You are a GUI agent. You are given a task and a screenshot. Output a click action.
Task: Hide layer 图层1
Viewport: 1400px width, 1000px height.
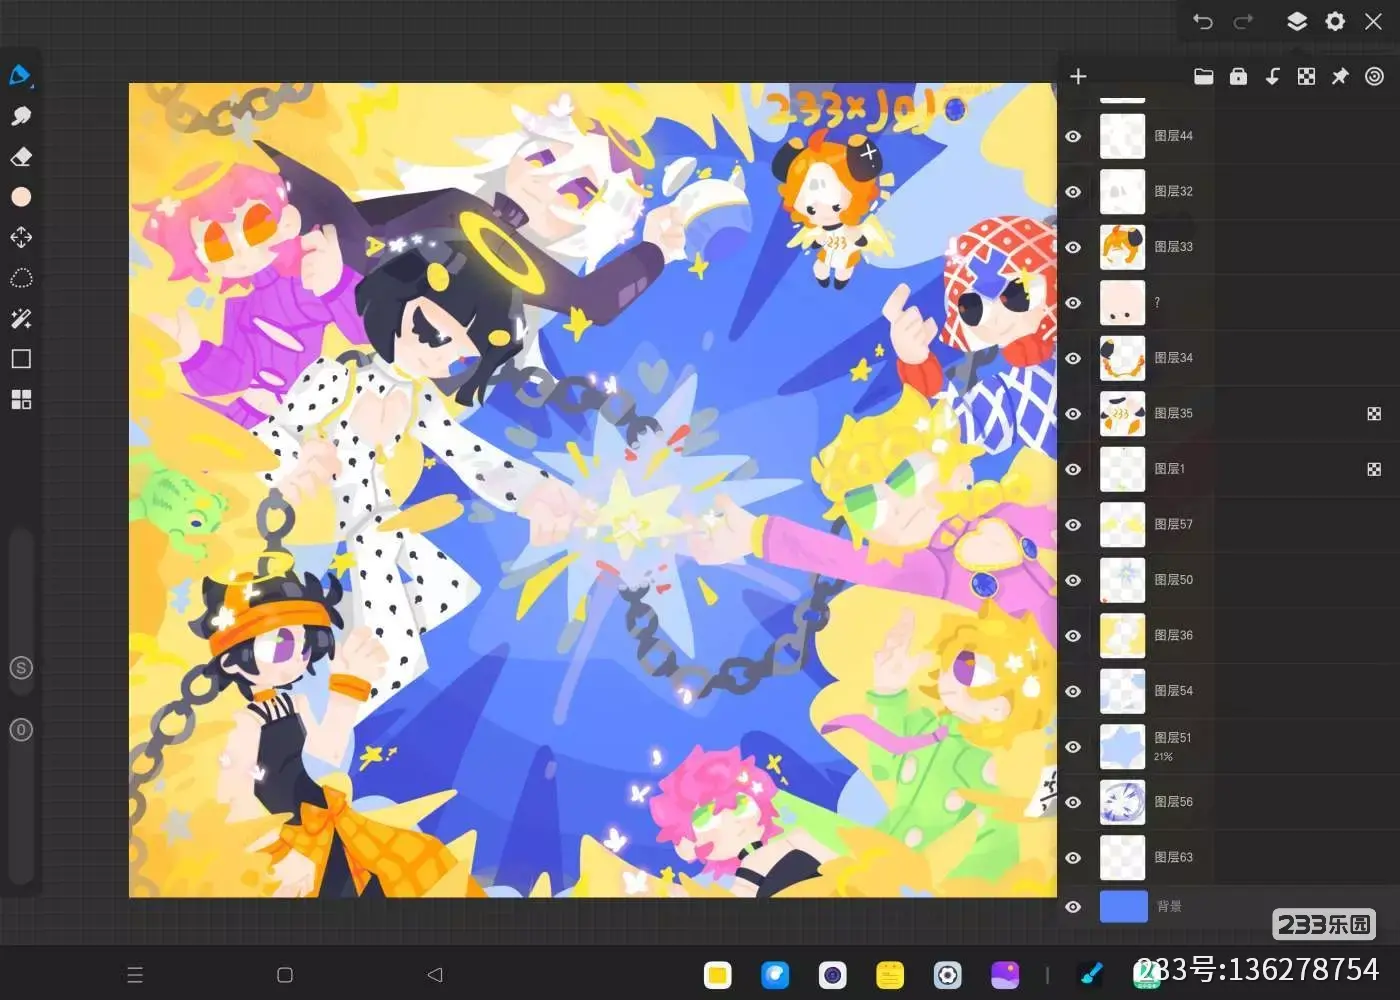tap(1073, 469)
